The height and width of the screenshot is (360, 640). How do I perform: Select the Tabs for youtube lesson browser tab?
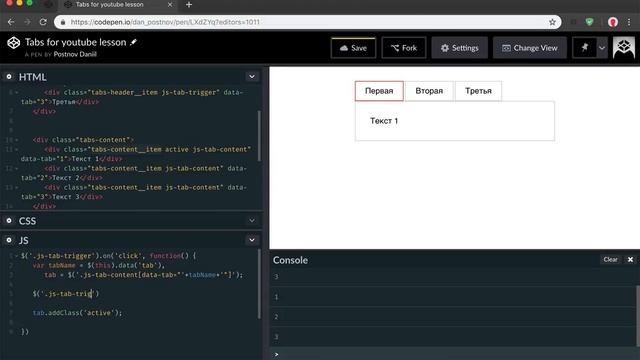click(x=118, y=5)
